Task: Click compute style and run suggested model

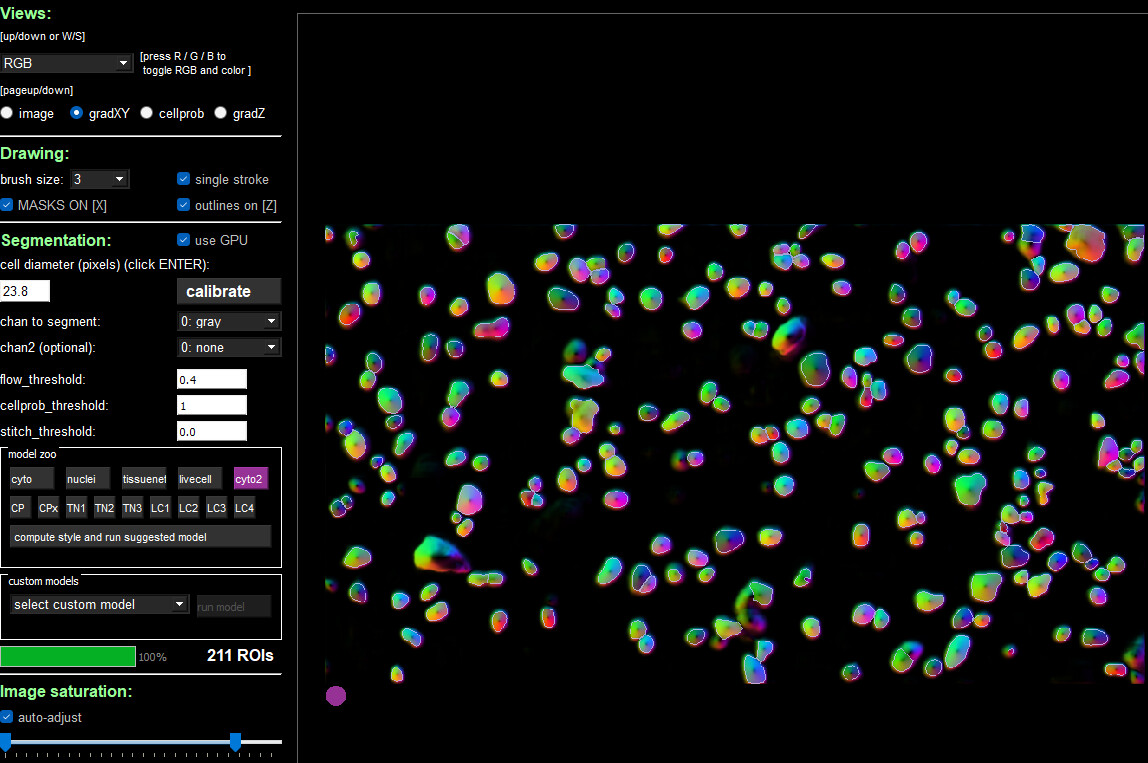Action: coord(140,537)
